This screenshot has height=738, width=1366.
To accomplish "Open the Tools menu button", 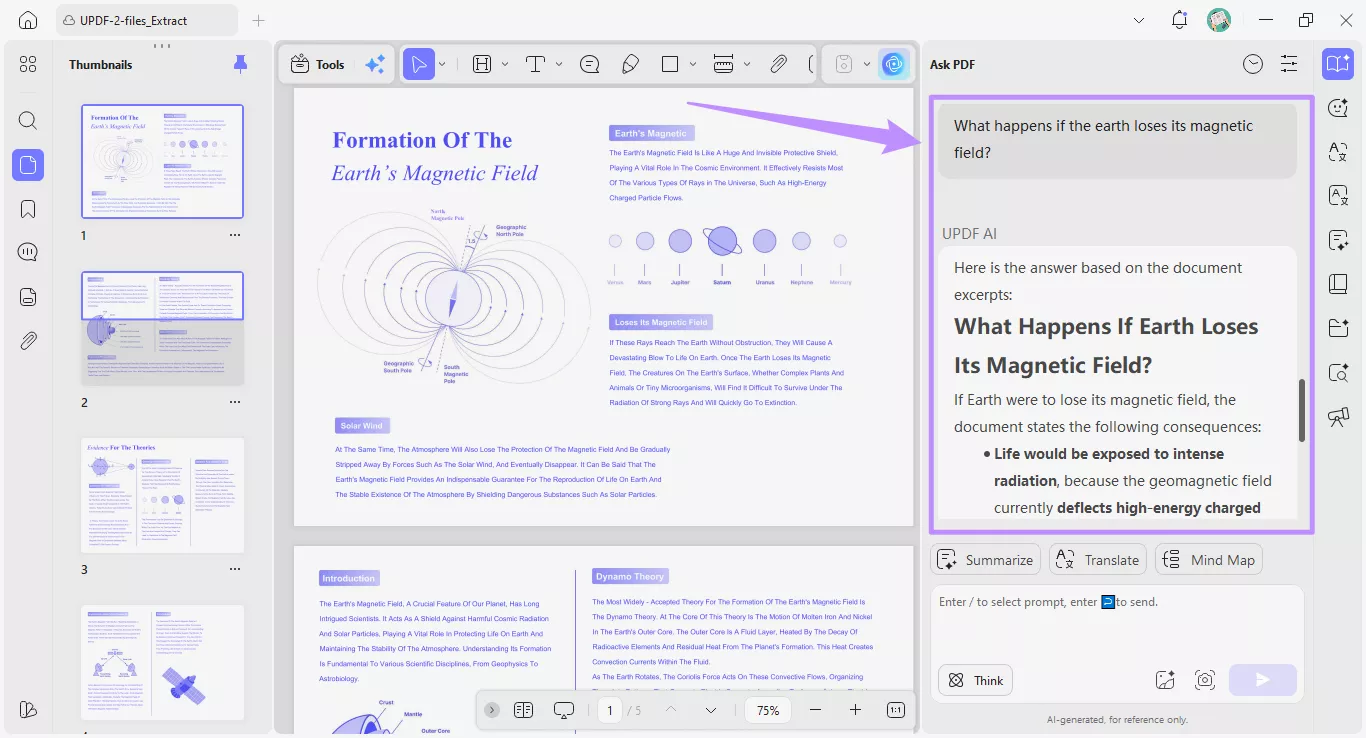I will tap(317, 64).
